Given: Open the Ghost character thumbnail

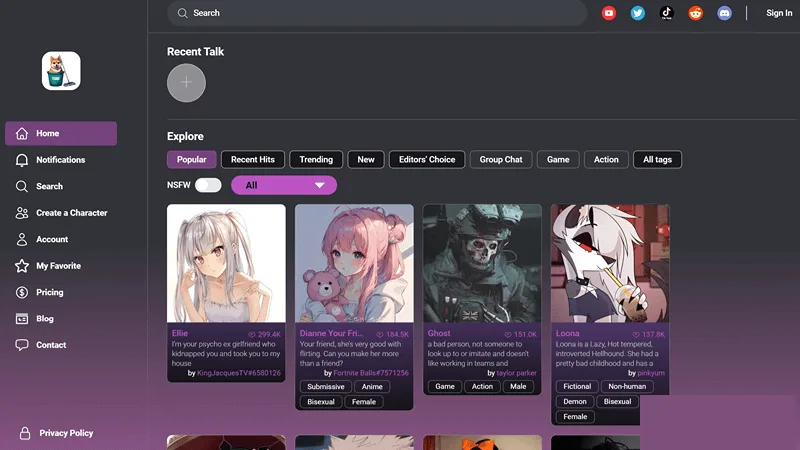Looking at the screenshot, I should click(482, 263).
